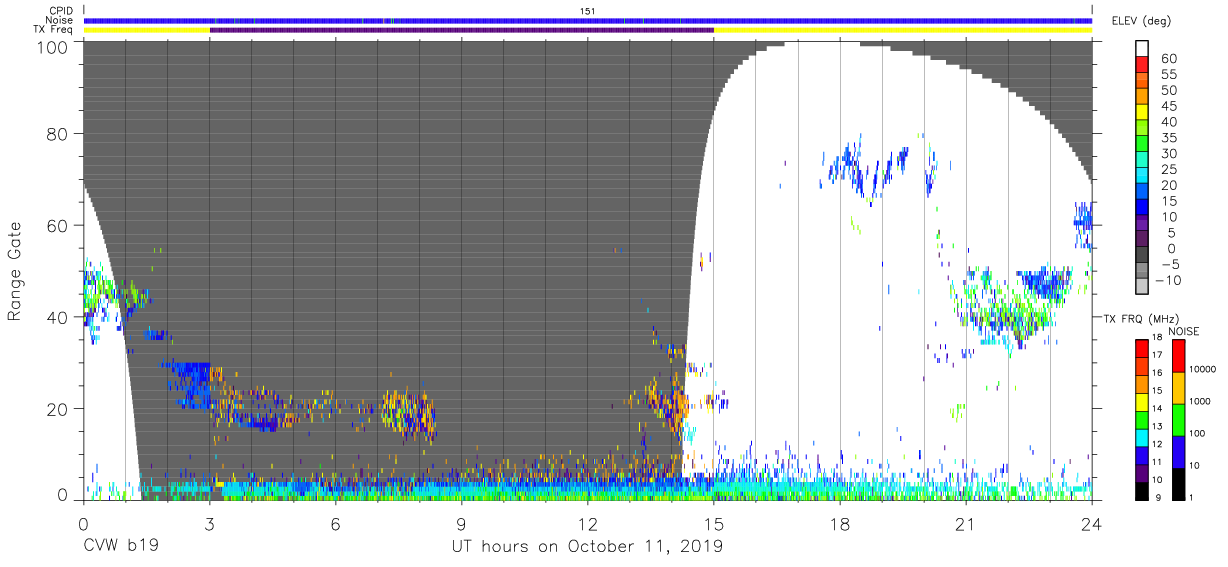The width and height of the screenshot is (1228, 567).
Task: Click the '100' tick on the Range Gate axis
Action: [52, 46]
